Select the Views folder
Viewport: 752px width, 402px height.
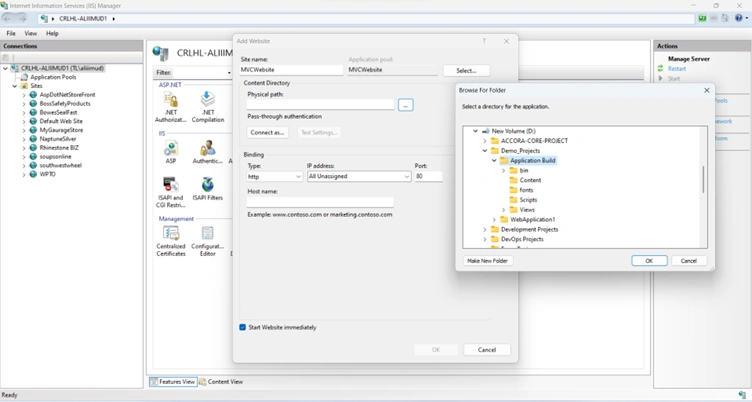point(527,210)
